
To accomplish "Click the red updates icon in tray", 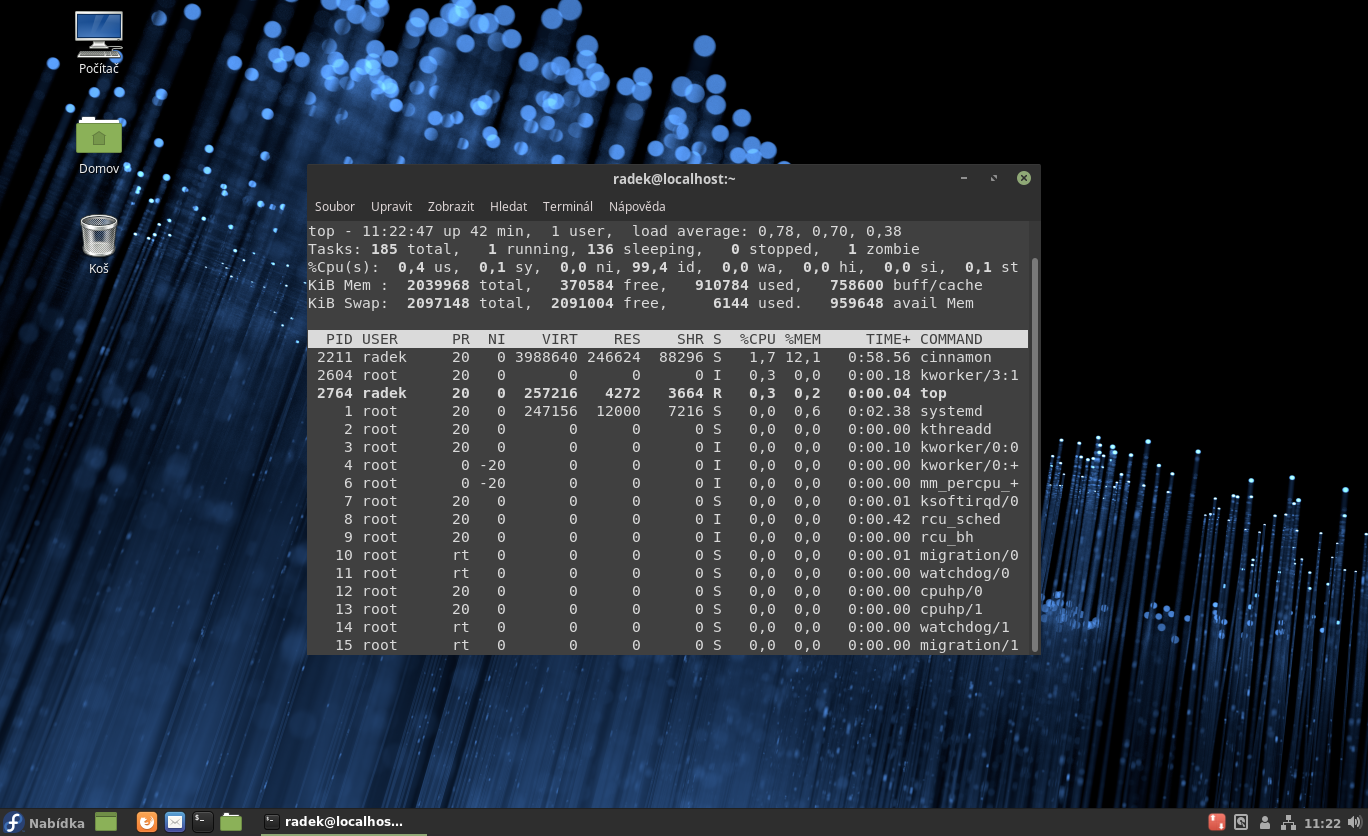I will click(1217, 823).
